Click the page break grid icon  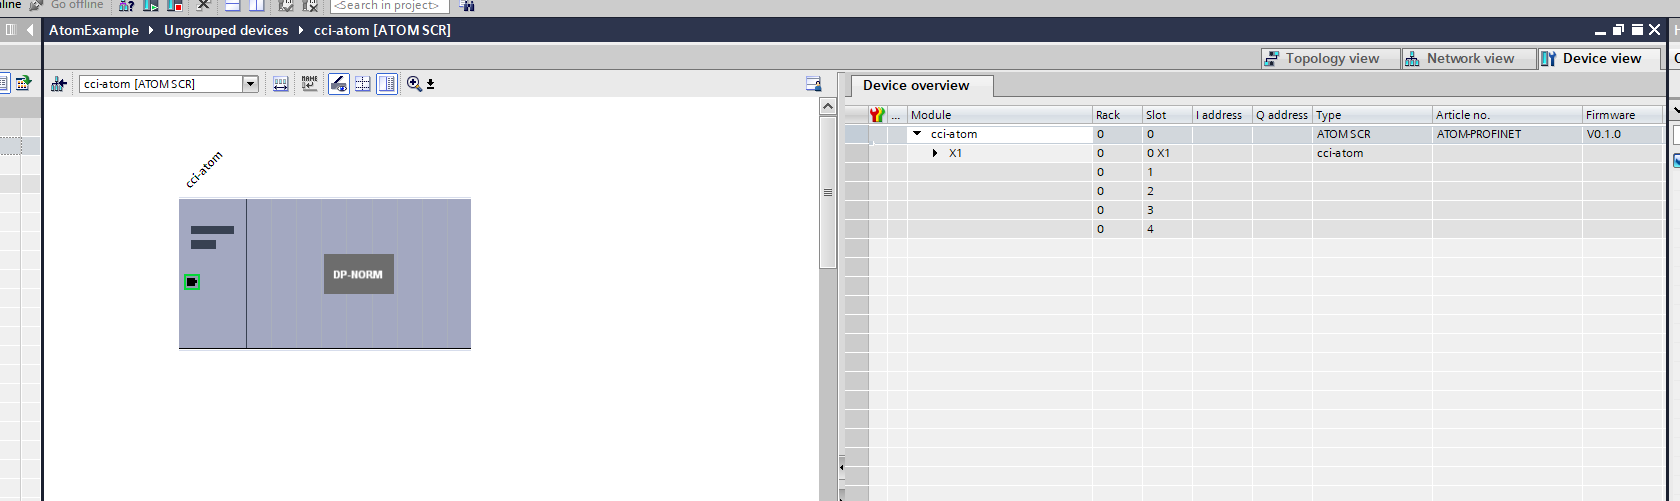pyautogui.click(x=363, y=84)
